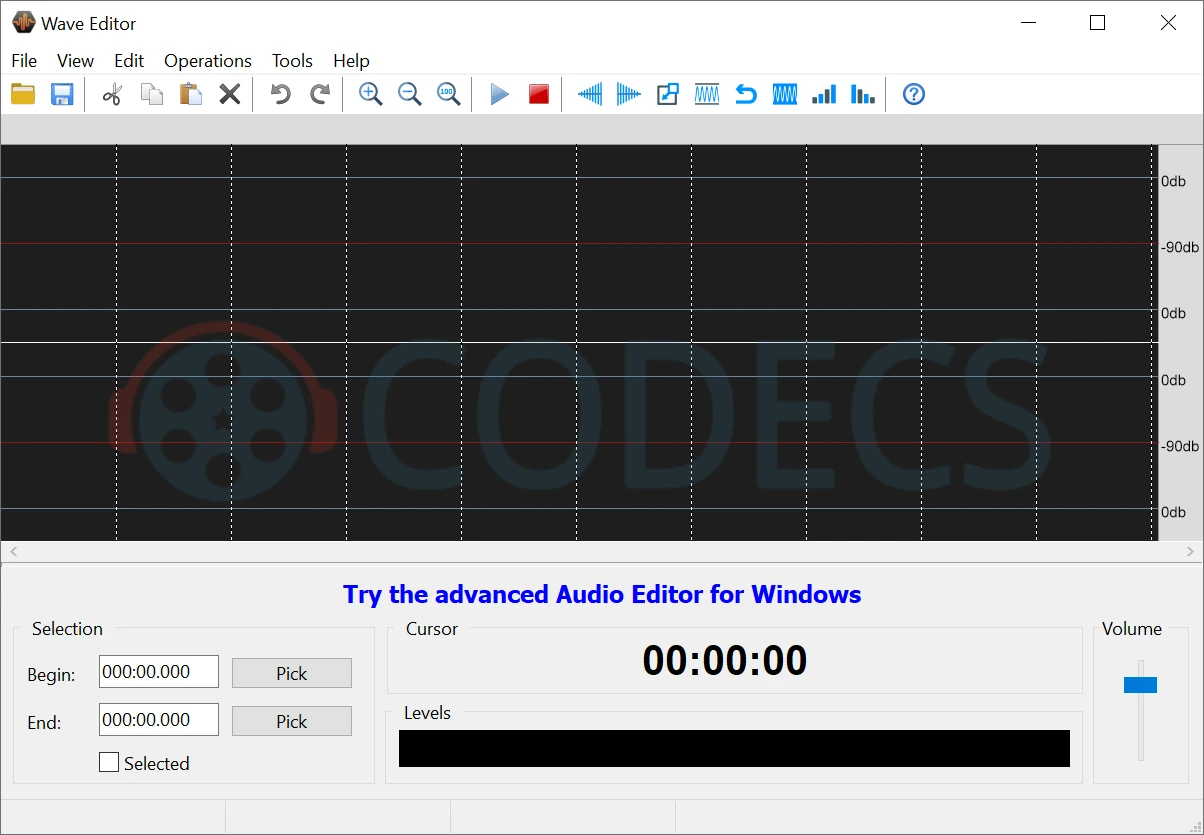This screenshot has height=835, width=1204.
Task: Click the zoom 100% magnifier icon
Action: point(449,94)
